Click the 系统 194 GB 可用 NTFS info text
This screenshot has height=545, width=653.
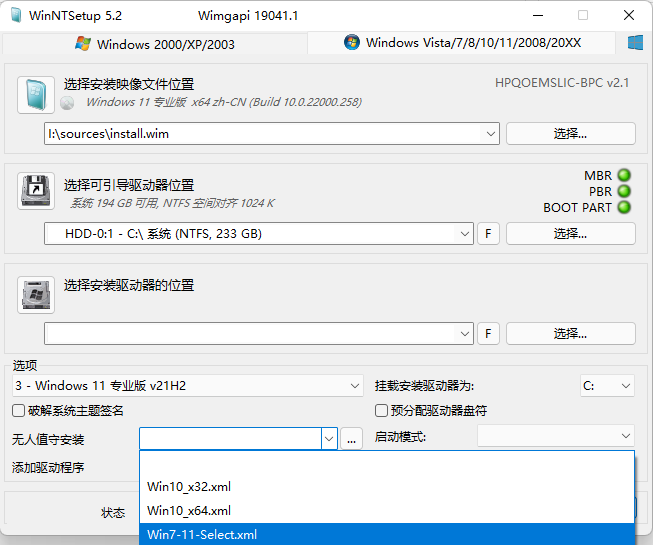click(172, 203)
